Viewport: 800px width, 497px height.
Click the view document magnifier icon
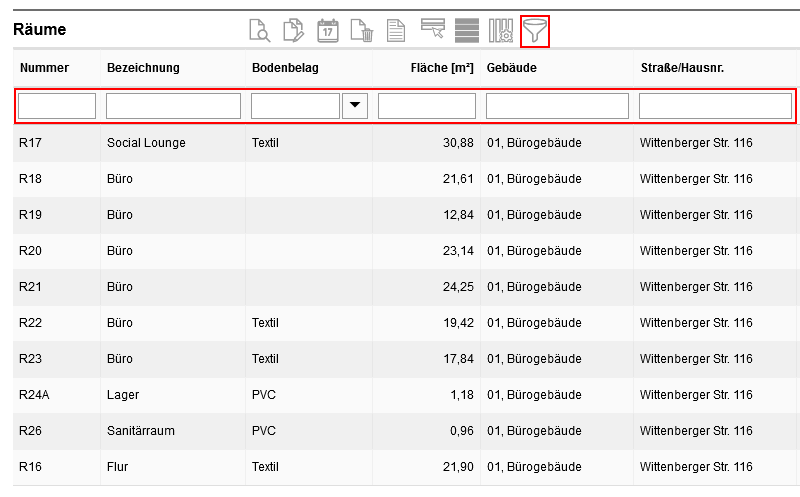(x=259, y=32)
